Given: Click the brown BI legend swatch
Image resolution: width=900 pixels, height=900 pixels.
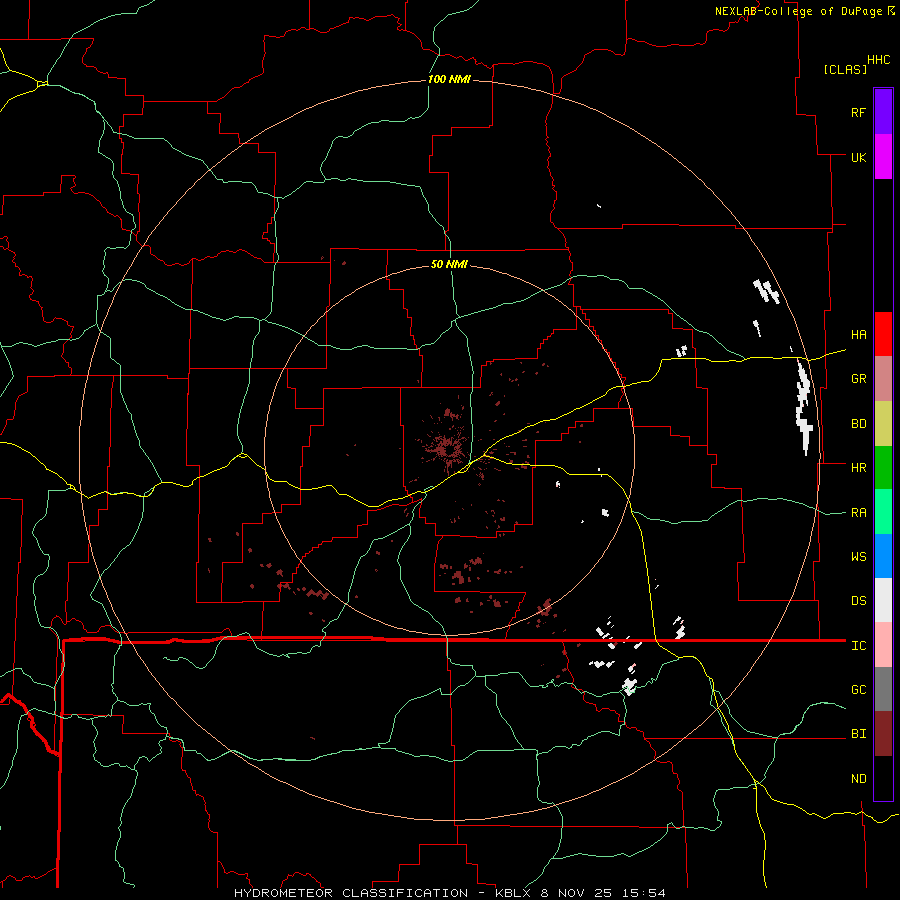Looking at the screenshot, I should (883, 734).
